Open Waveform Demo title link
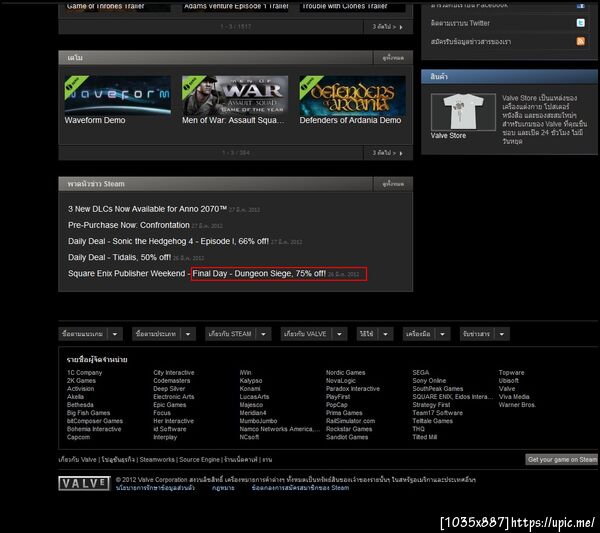Image resolution: width=600 pixels, height=533 pixels. tap(95, 120)
